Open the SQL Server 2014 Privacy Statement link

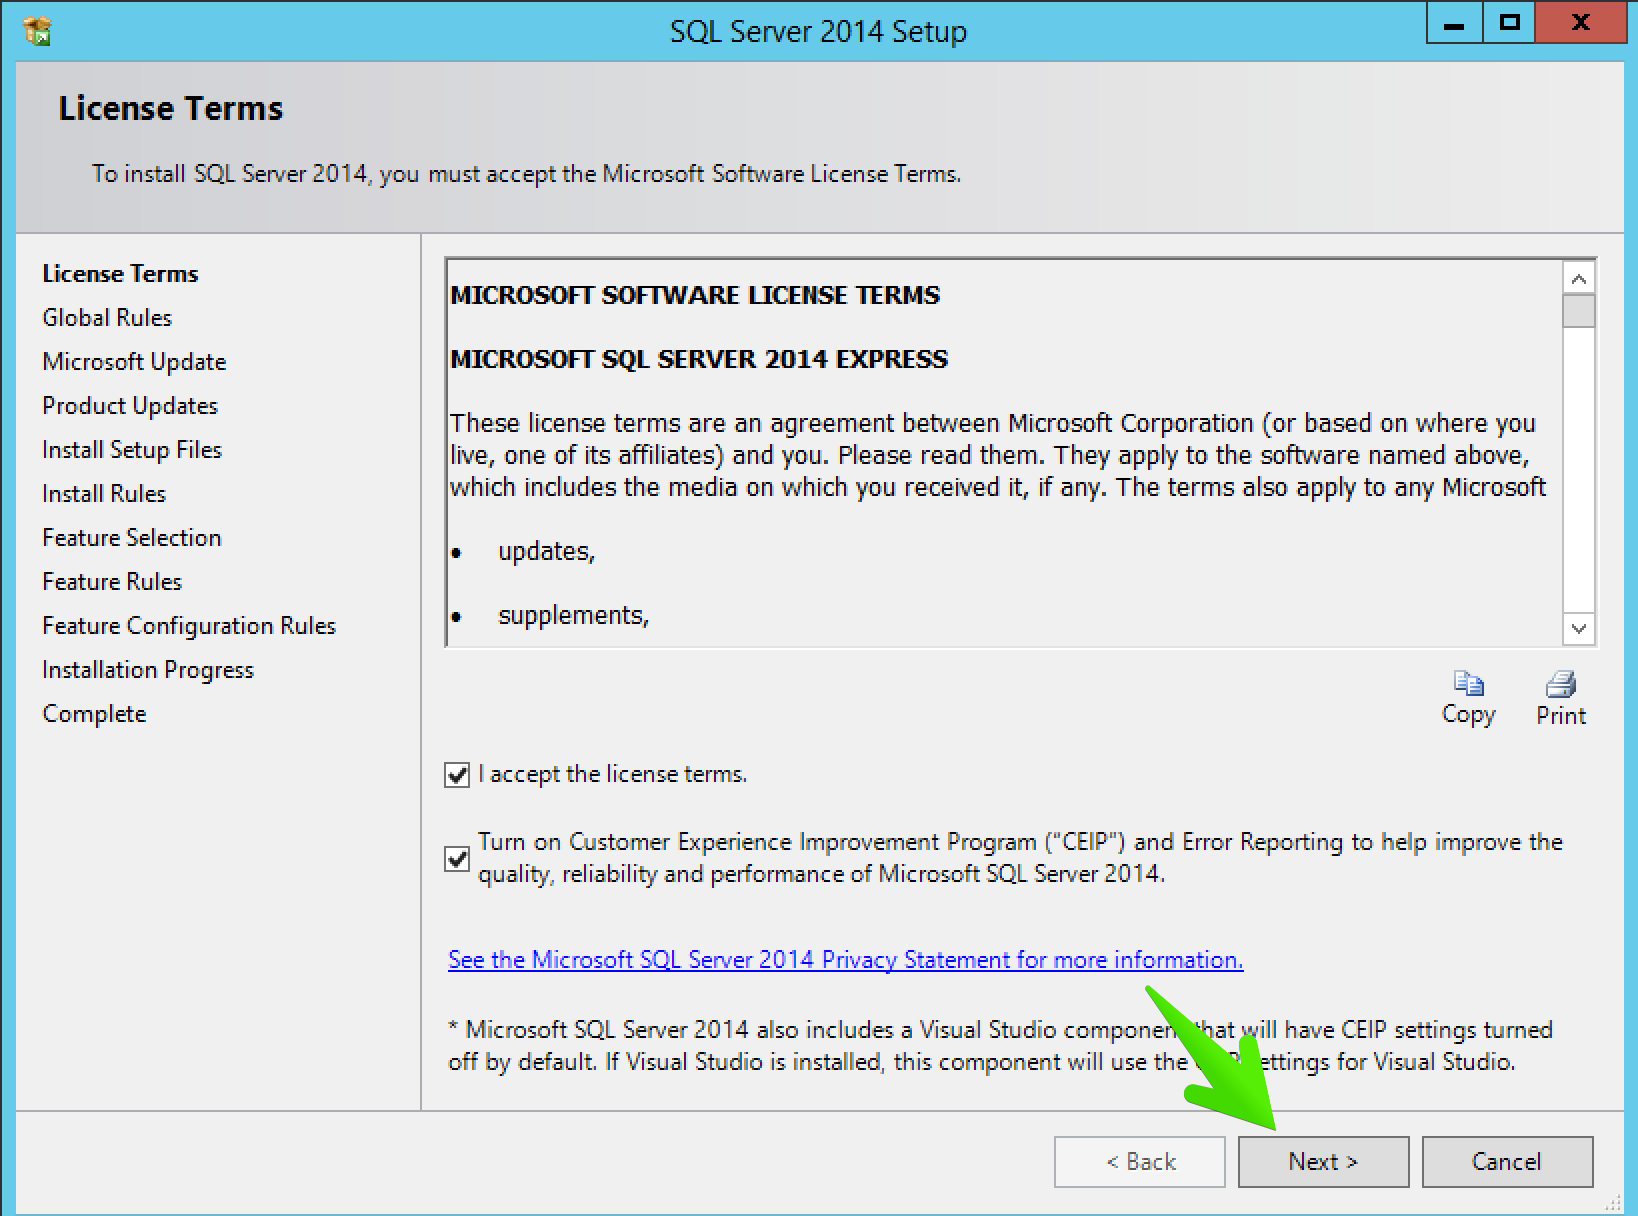846,960
